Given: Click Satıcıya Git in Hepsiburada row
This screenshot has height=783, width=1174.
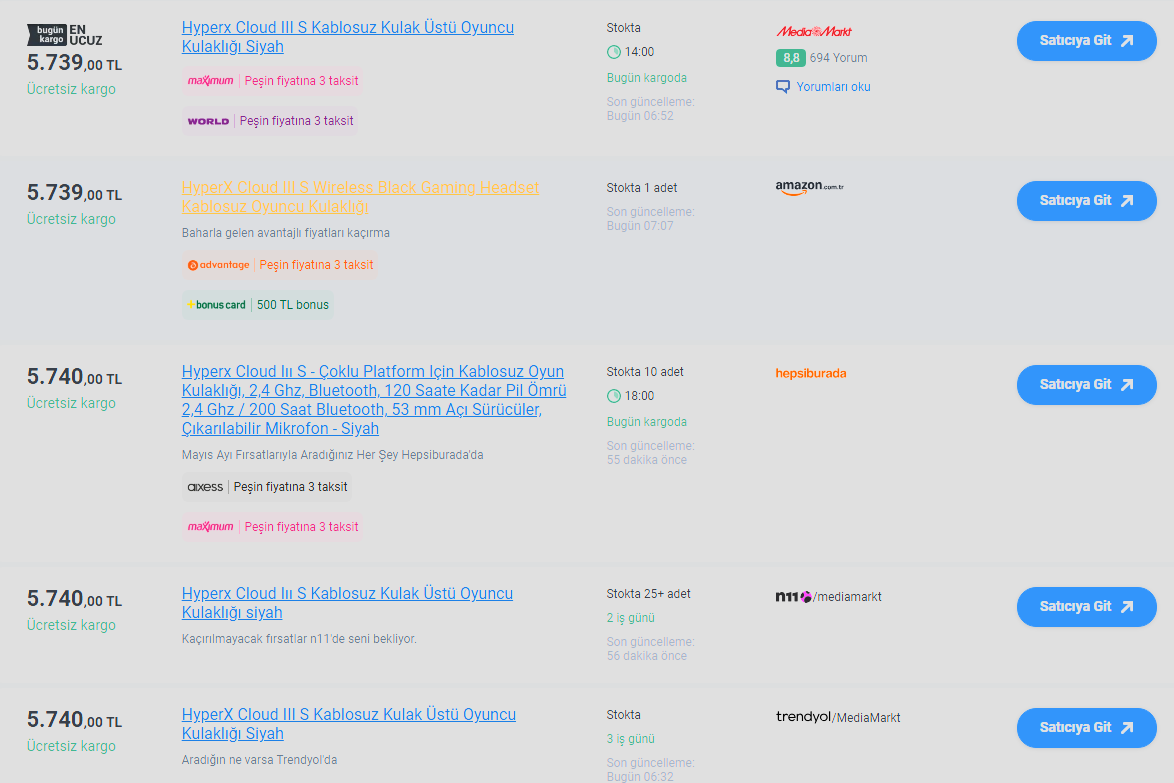Looking at the screenshot, I should tap(1086, 385).
